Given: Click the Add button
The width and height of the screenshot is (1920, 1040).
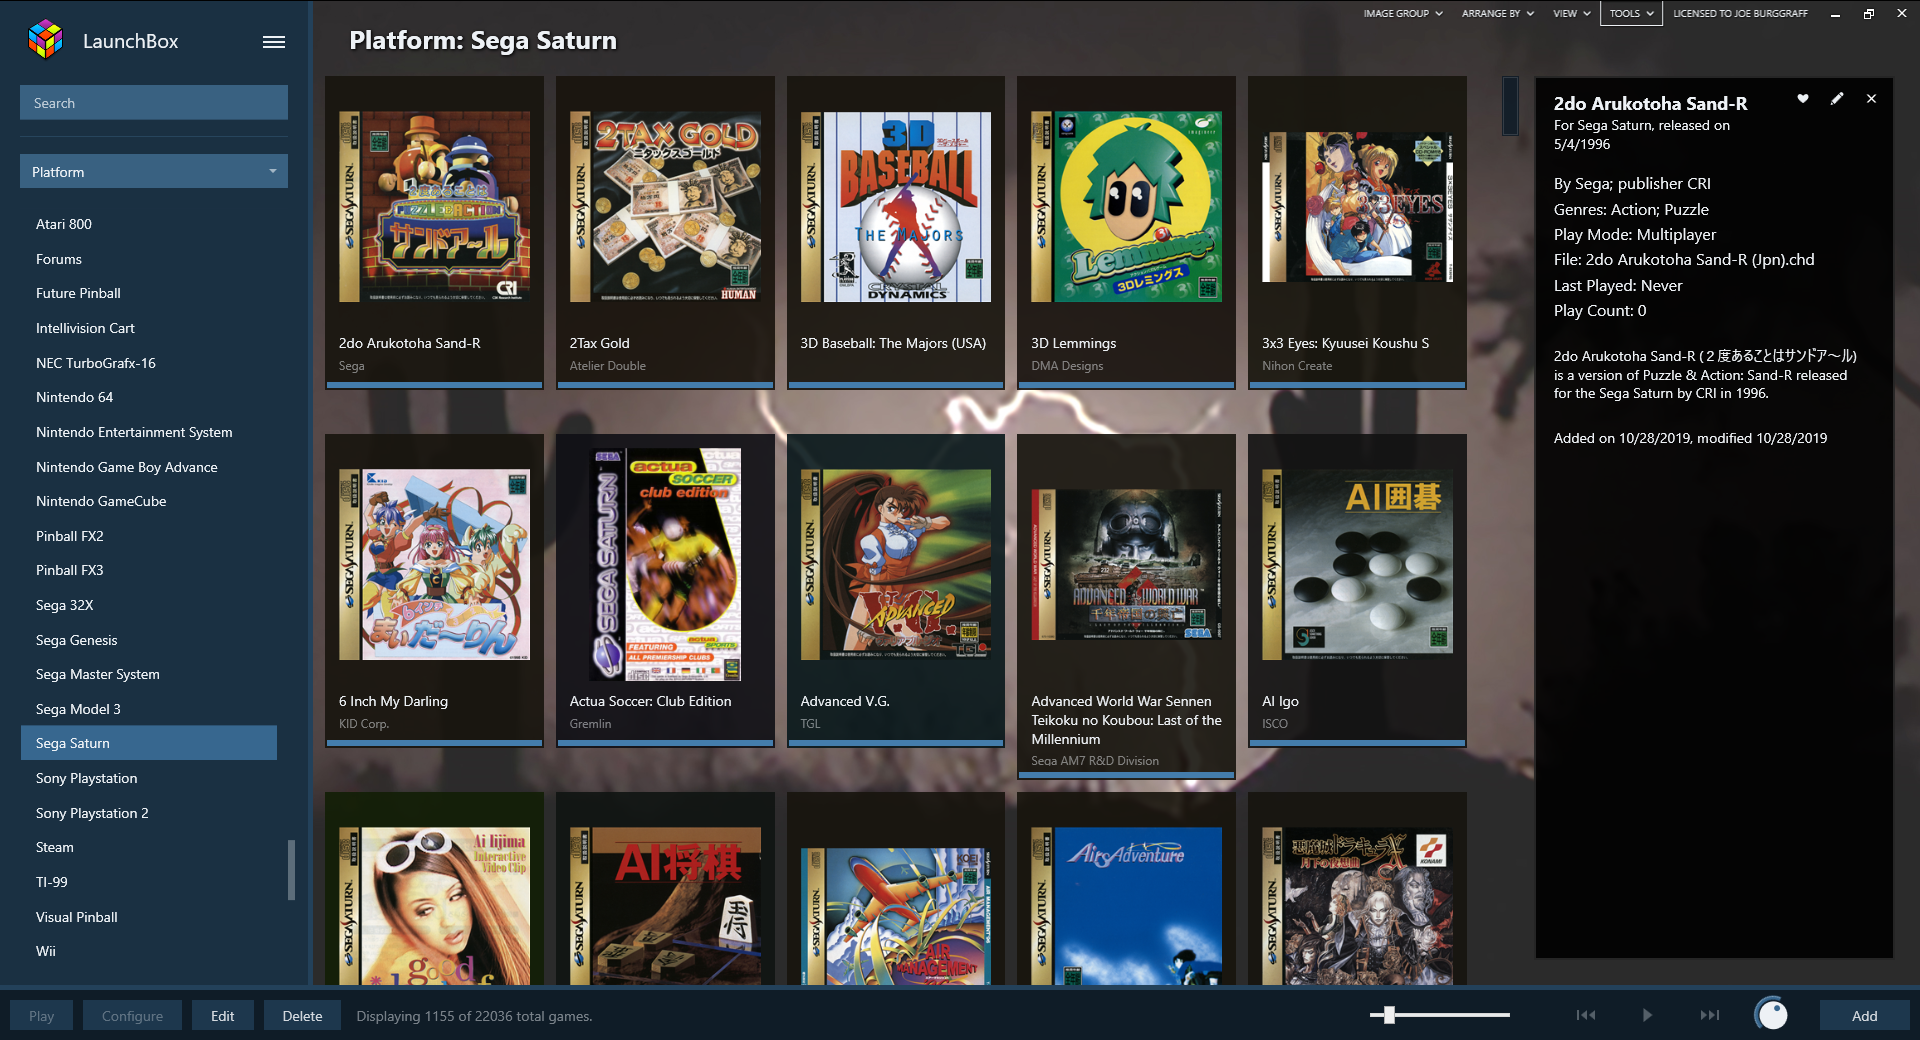Looking at the screenshot, I should pos(1864,1016).
